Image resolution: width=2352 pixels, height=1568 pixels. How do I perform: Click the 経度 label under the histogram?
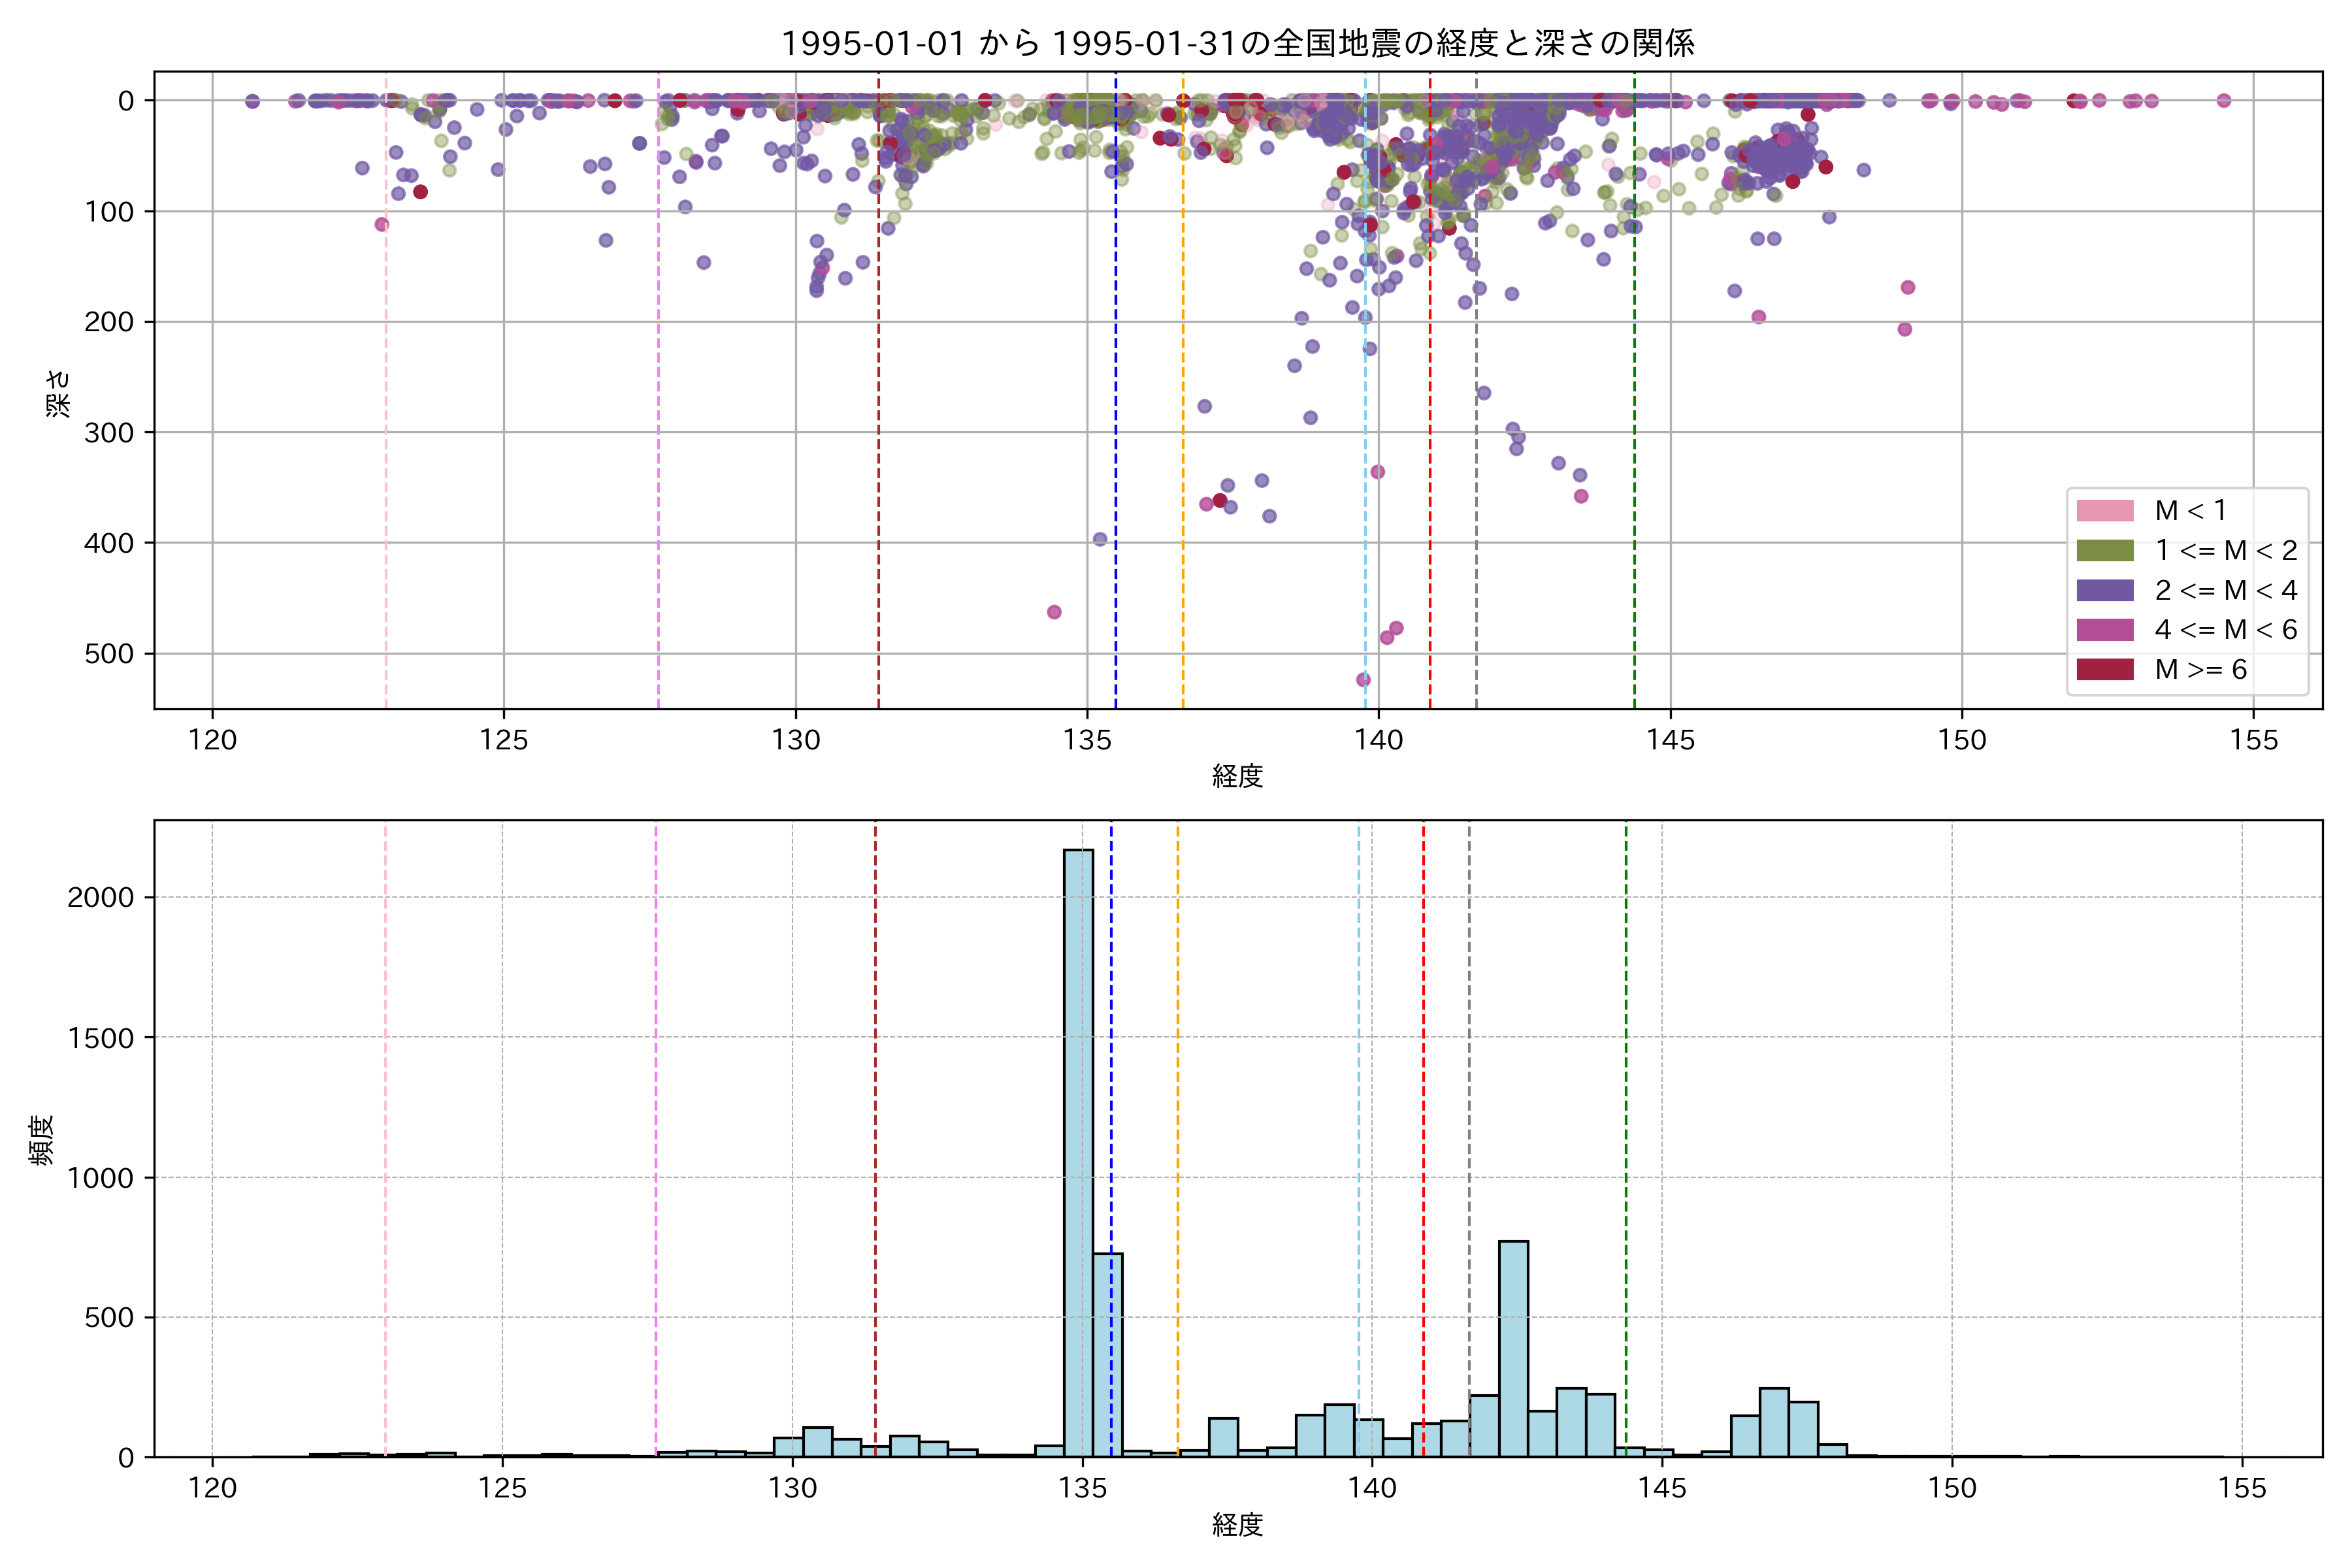tap(1237, 1525)
